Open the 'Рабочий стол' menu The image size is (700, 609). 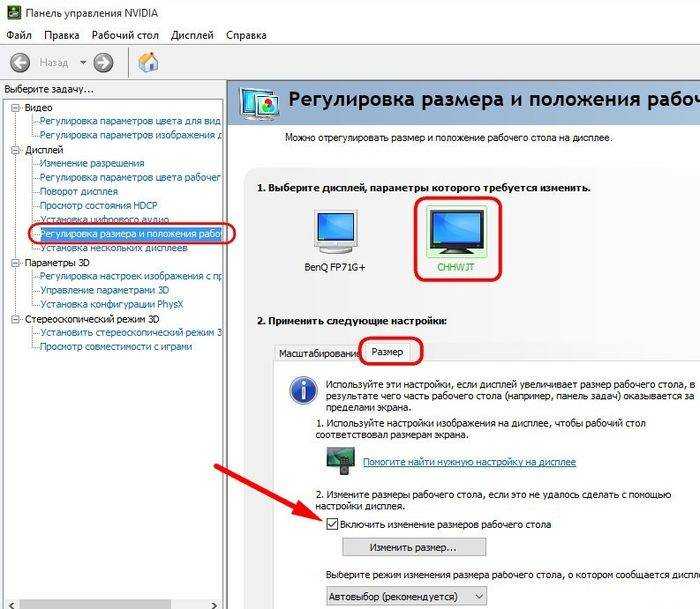[125, 35]
